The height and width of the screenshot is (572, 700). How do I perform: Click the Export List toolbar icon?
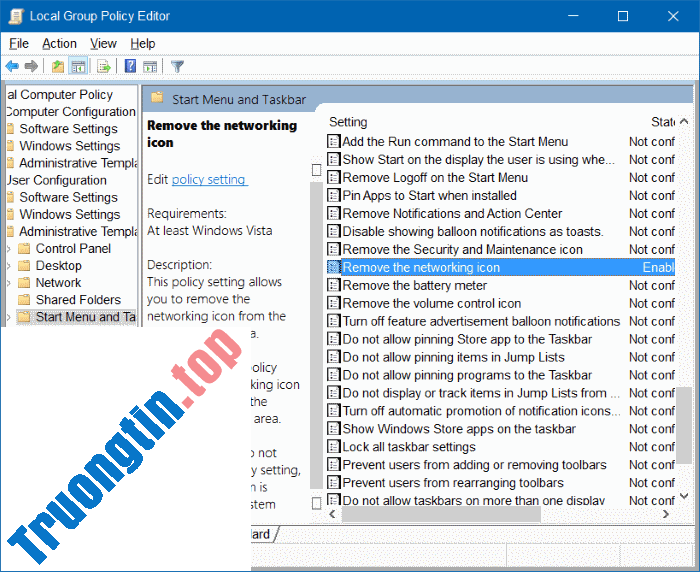104,67
